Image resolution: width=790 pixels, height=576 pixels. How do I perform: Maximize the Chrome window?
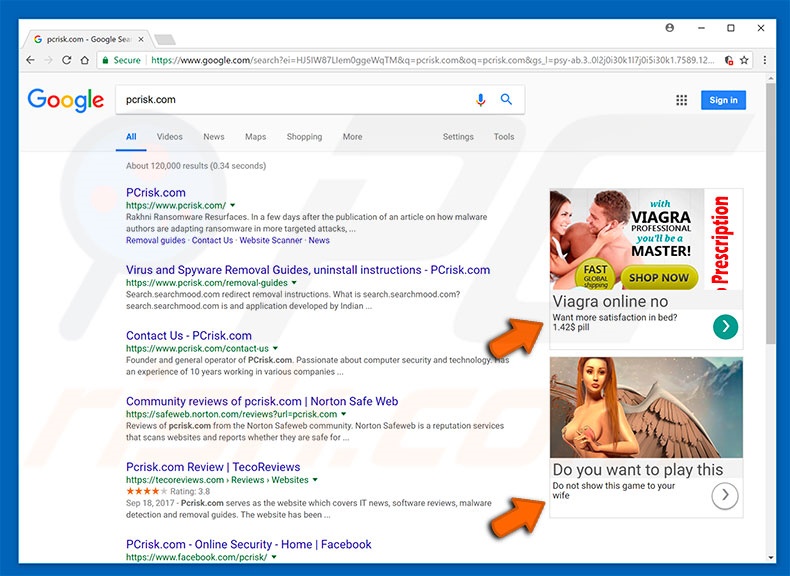pyautogui.click(x=731, y=28)
